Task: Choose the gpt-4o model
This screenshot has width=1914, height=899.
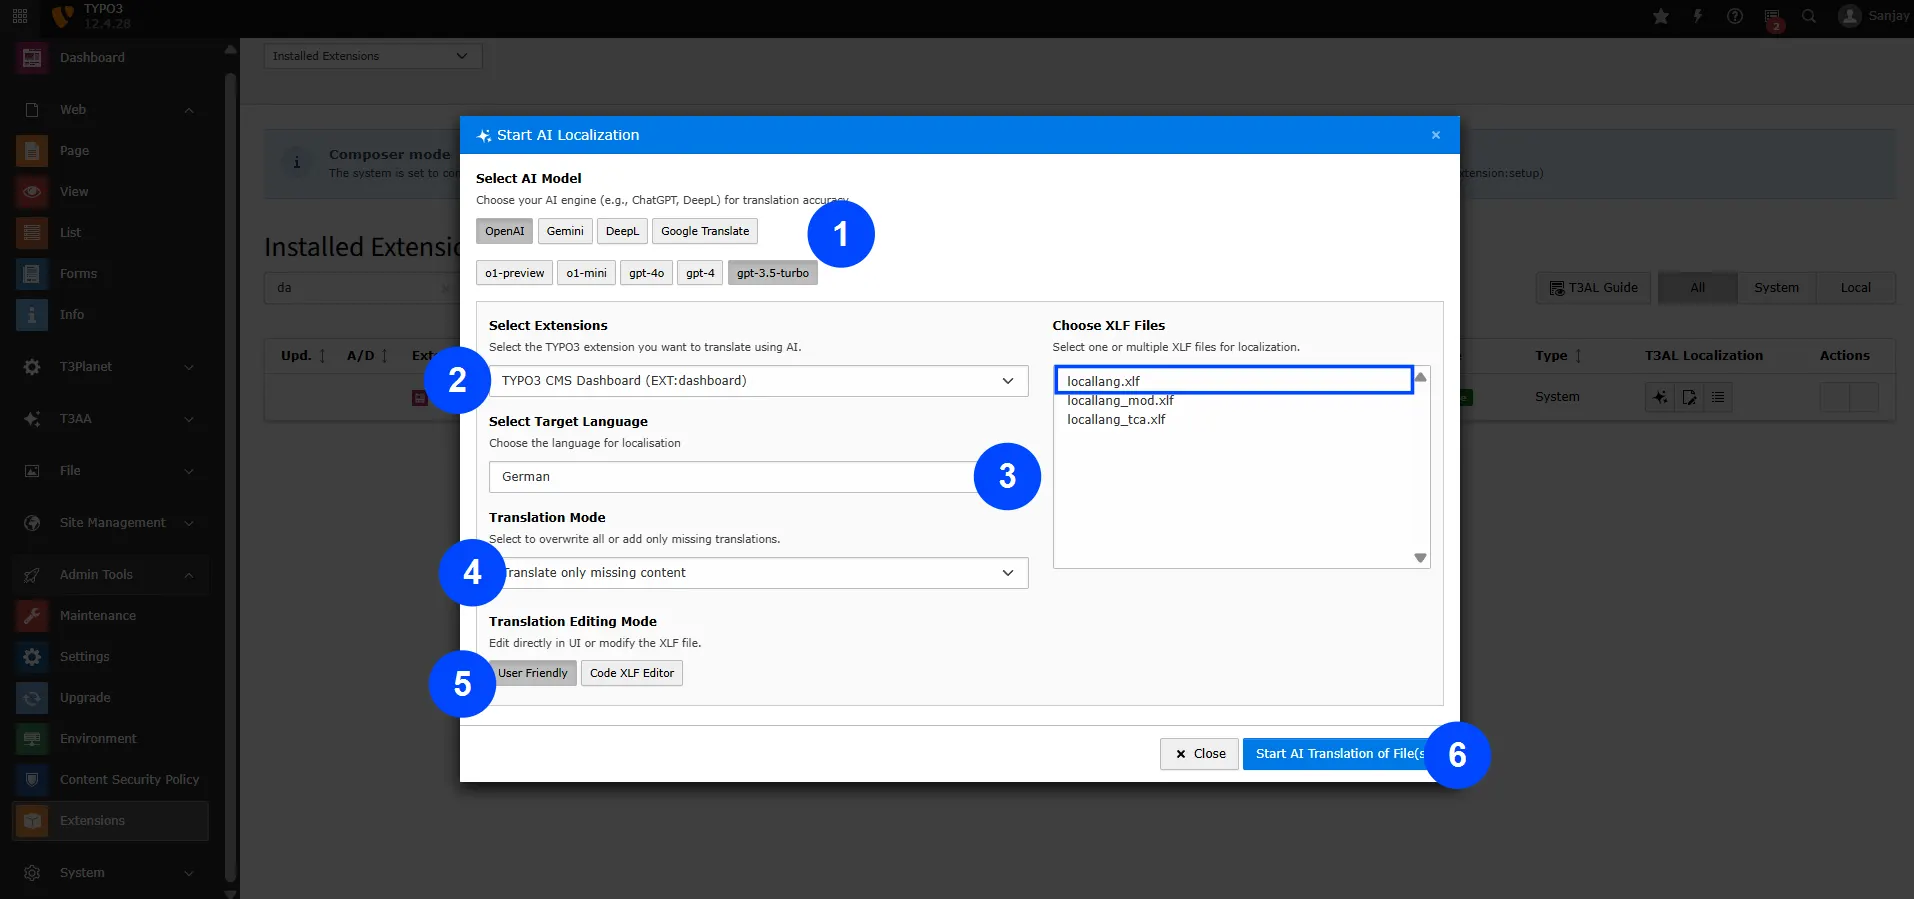Action: coord(646,273)
